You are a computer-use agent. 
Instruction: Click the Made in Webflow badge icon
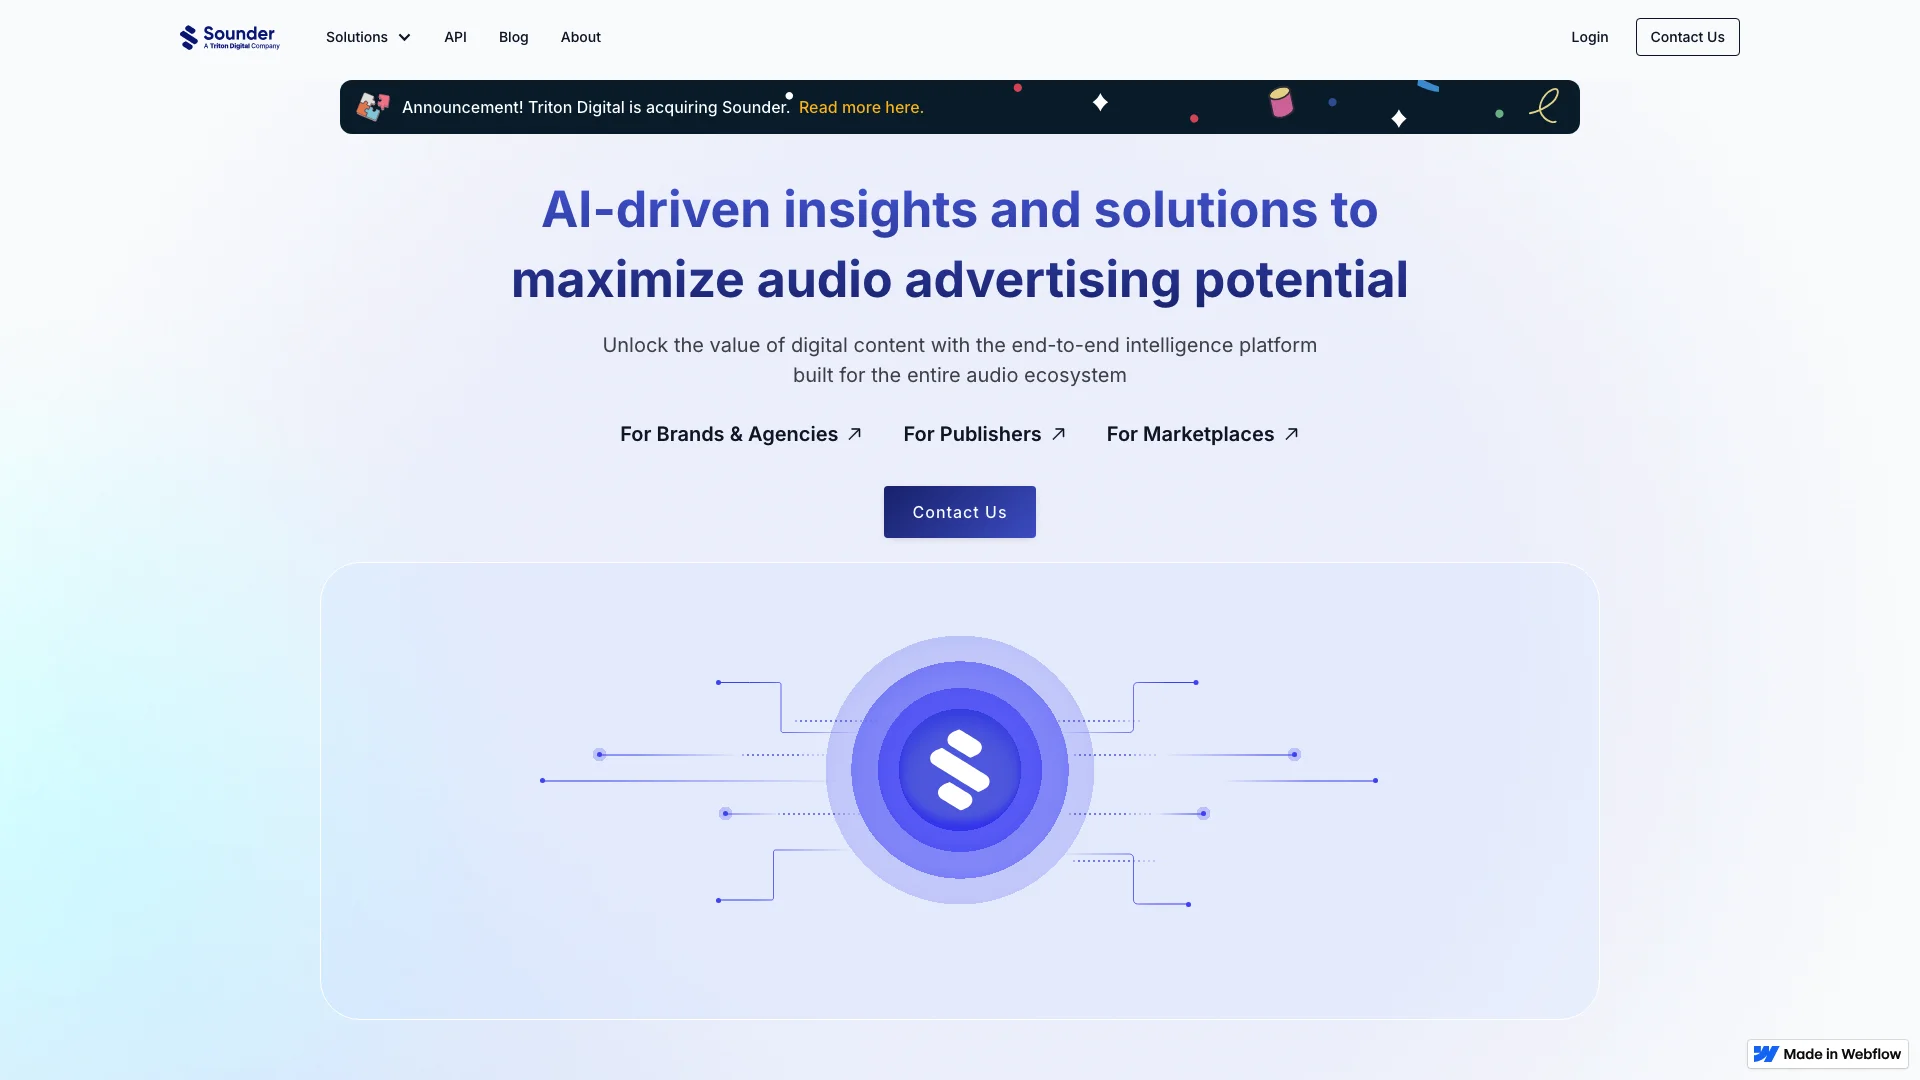point(1766,1054)
